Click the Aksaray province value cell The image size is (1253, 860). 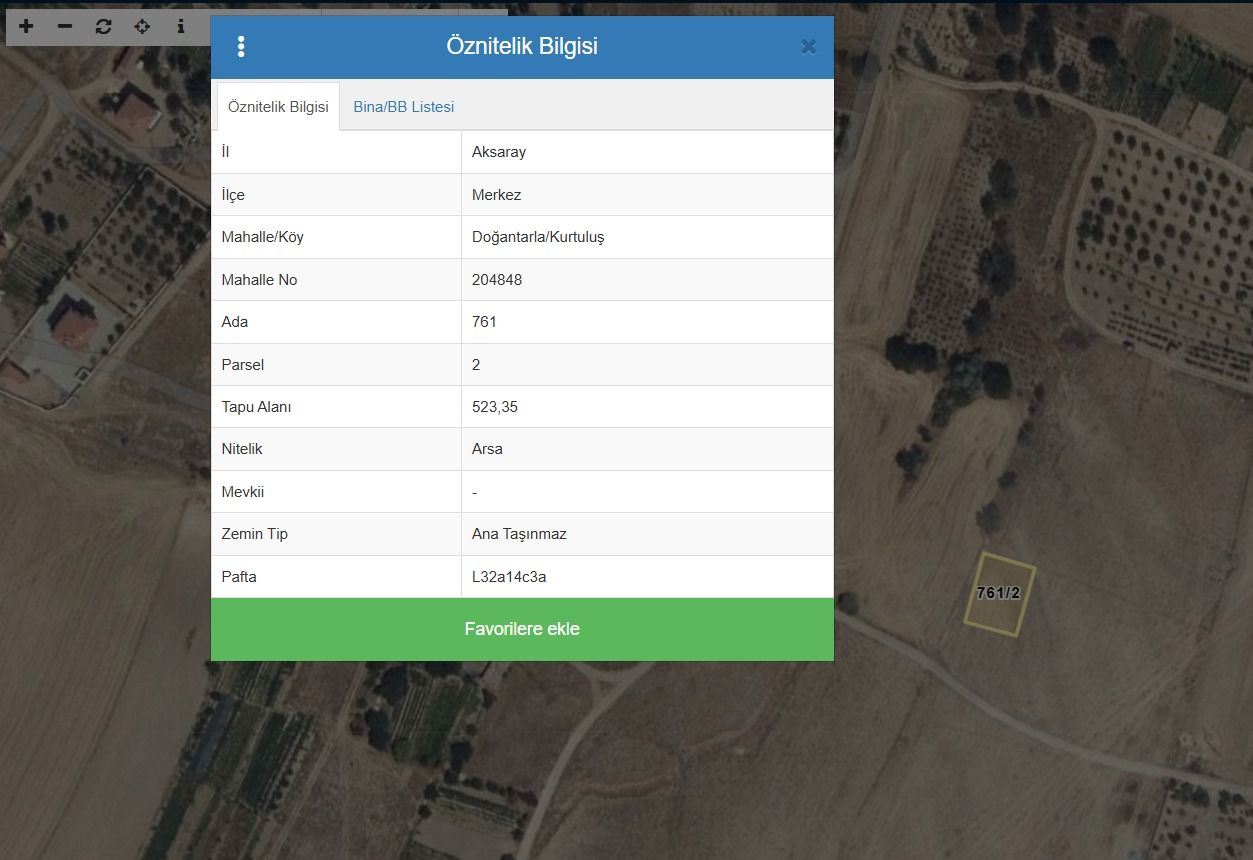[647, 152]
